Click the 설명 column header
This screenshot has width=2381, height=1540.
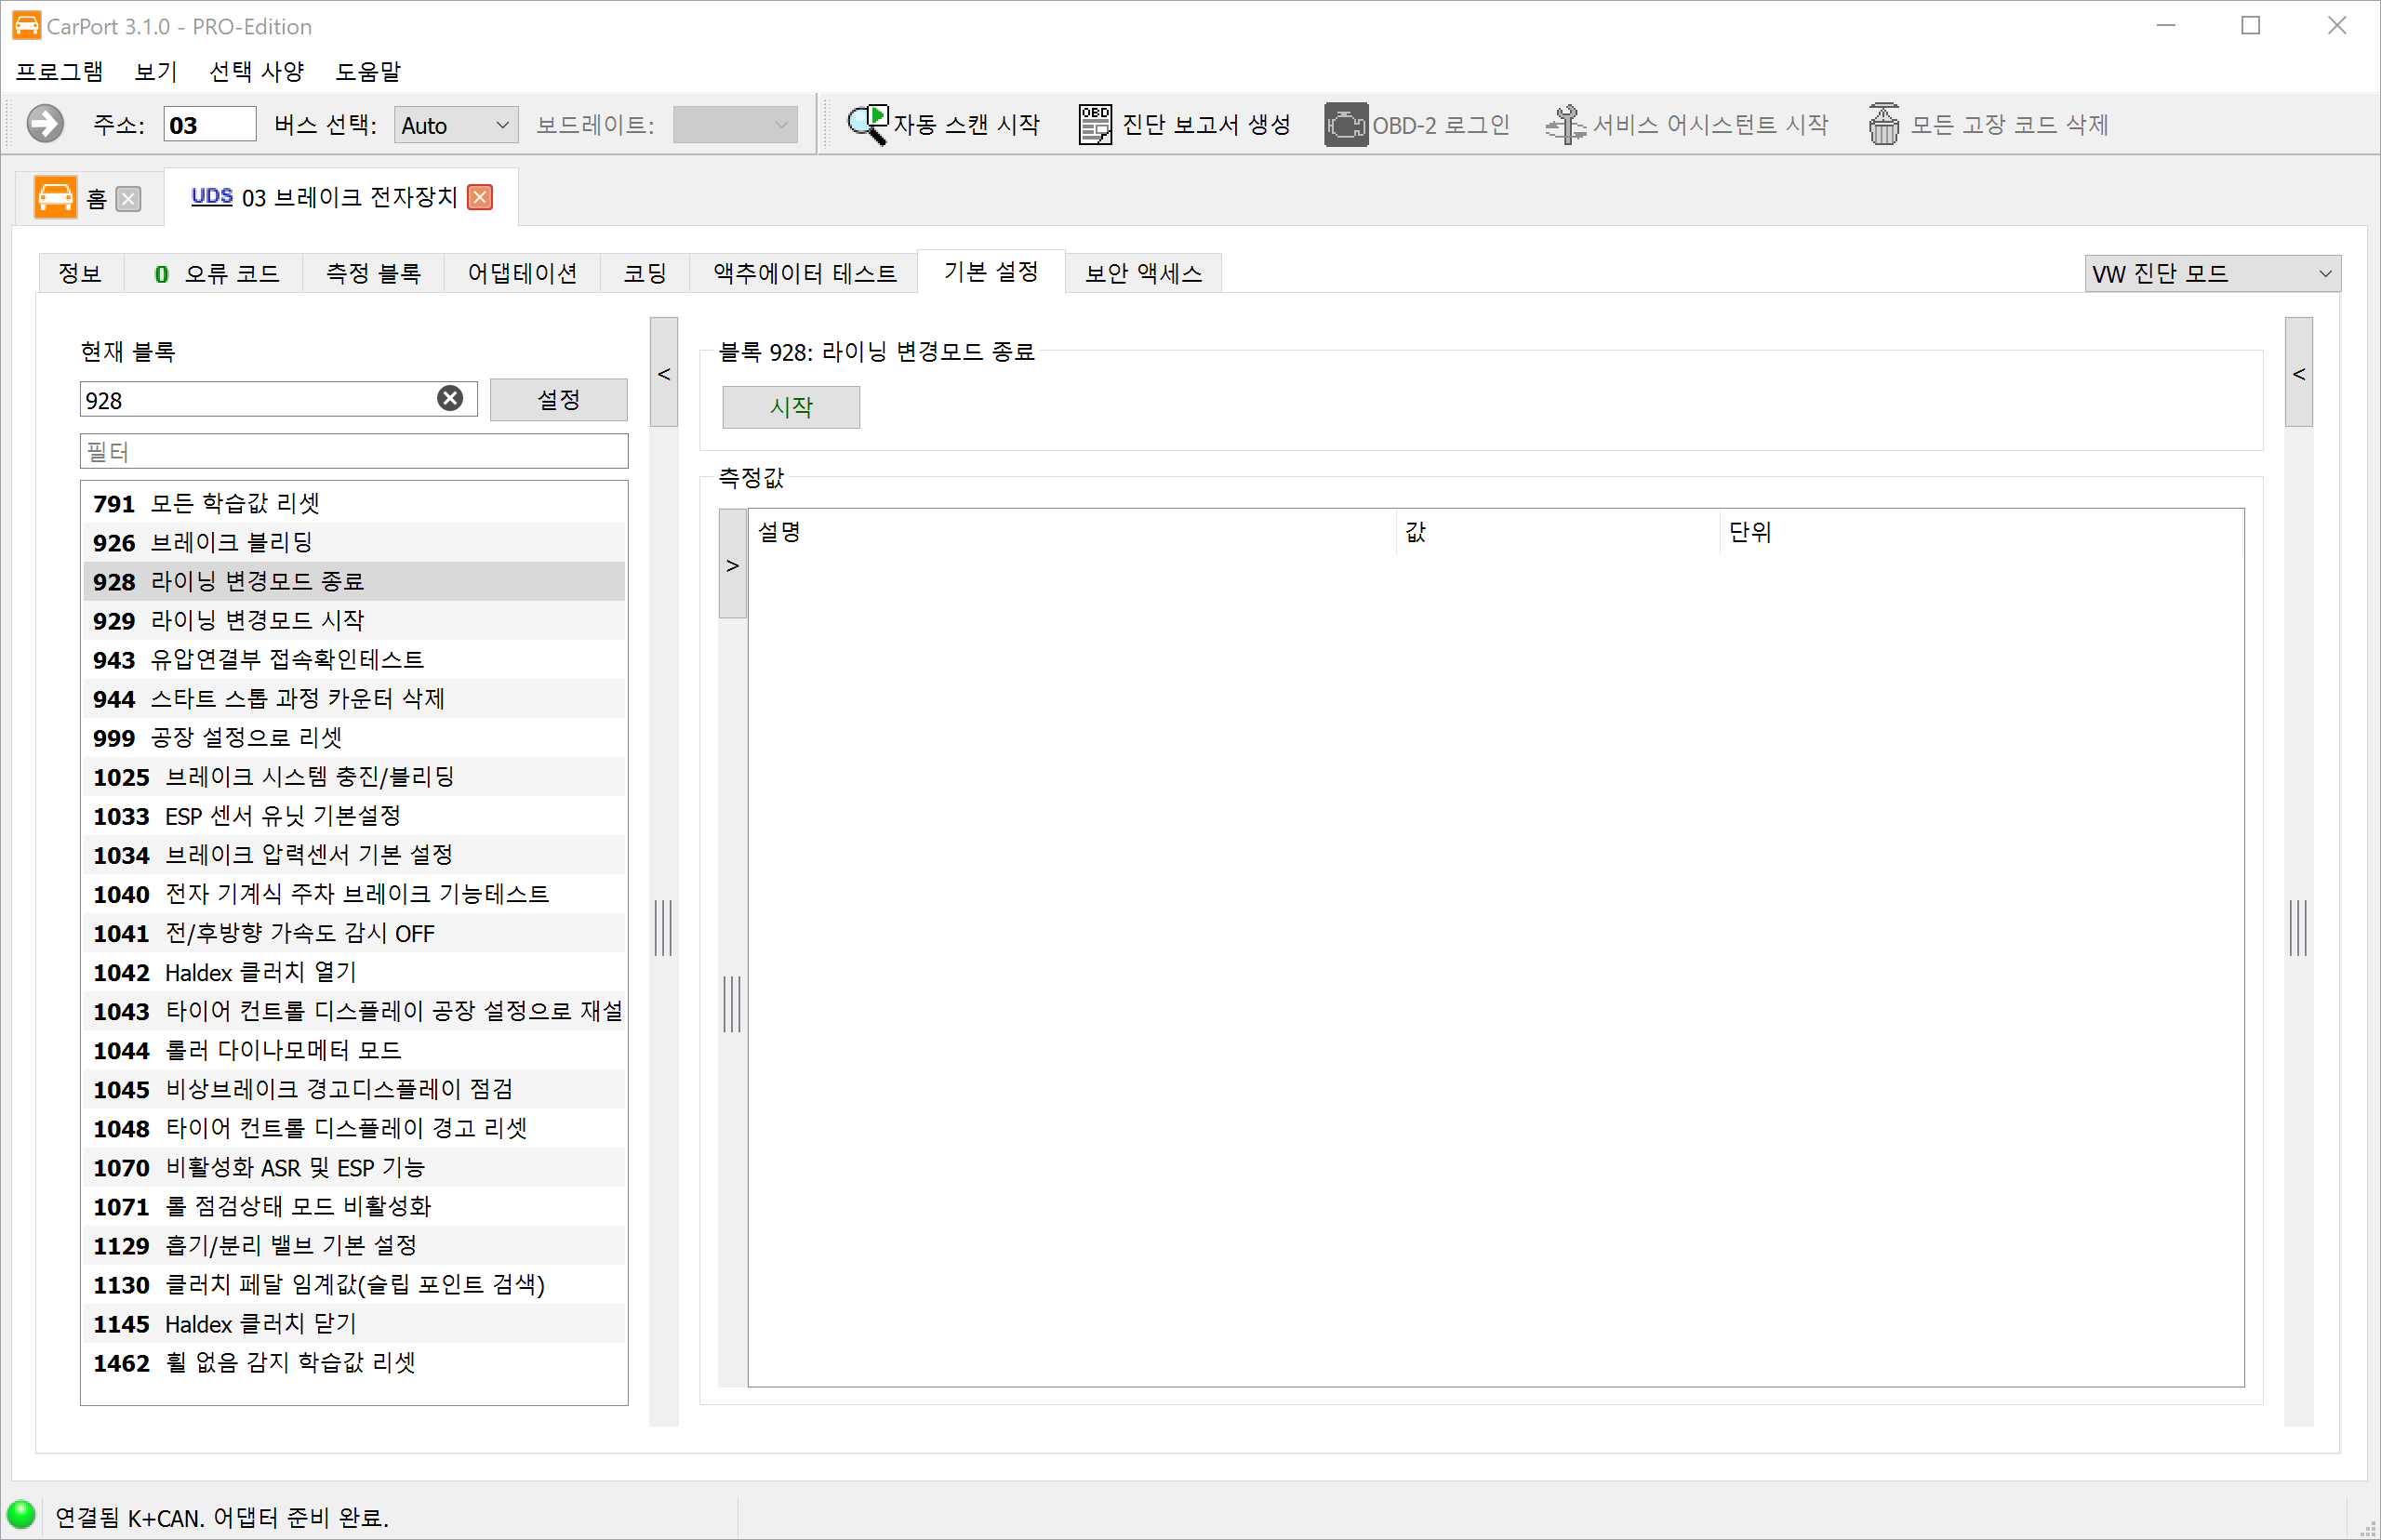pyautogui.click(x=1072, y=531)
